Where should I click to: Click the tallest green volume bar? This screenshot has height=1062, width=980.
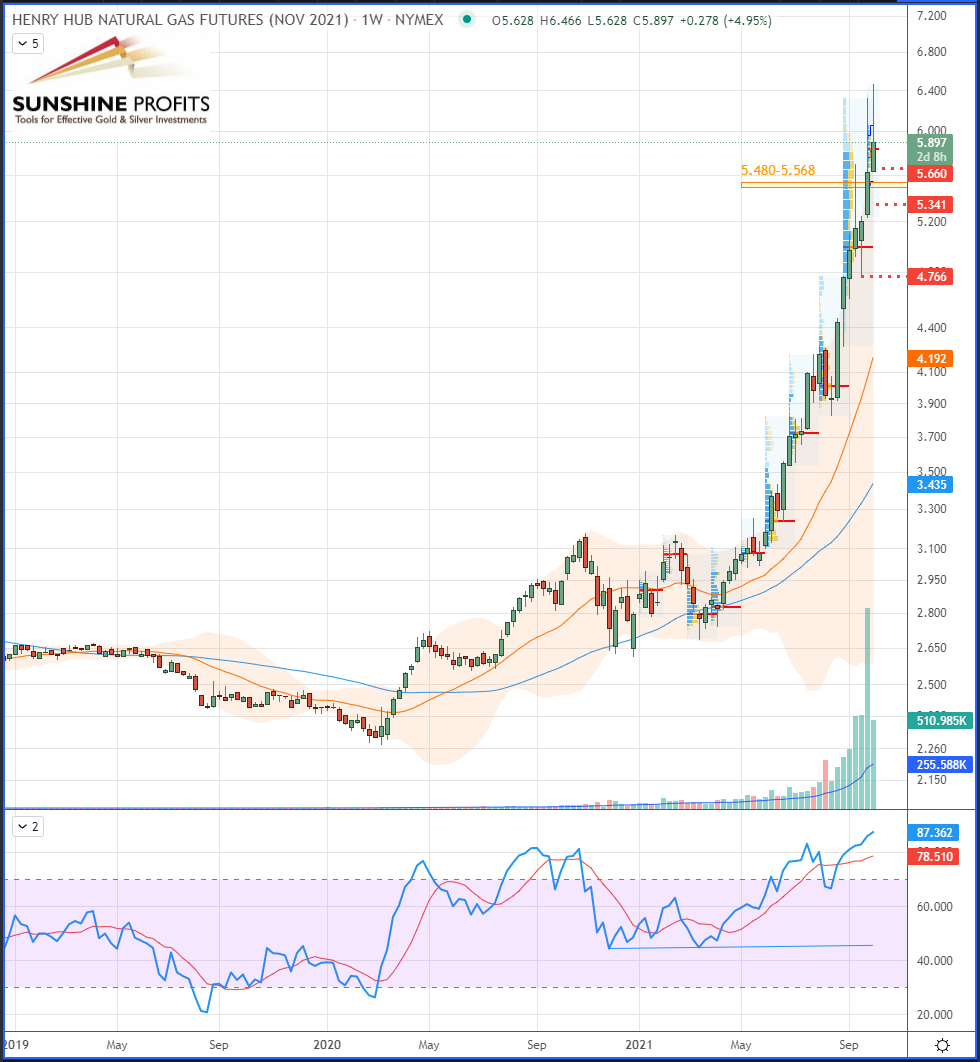(868, 708)
